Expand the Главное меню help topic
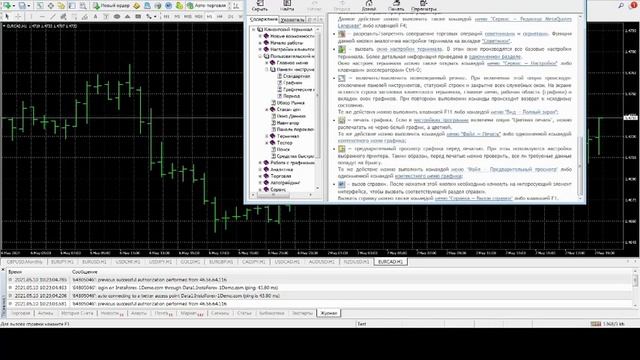The image size is (640, 360). pyautogui.click(x=267, y=63)
